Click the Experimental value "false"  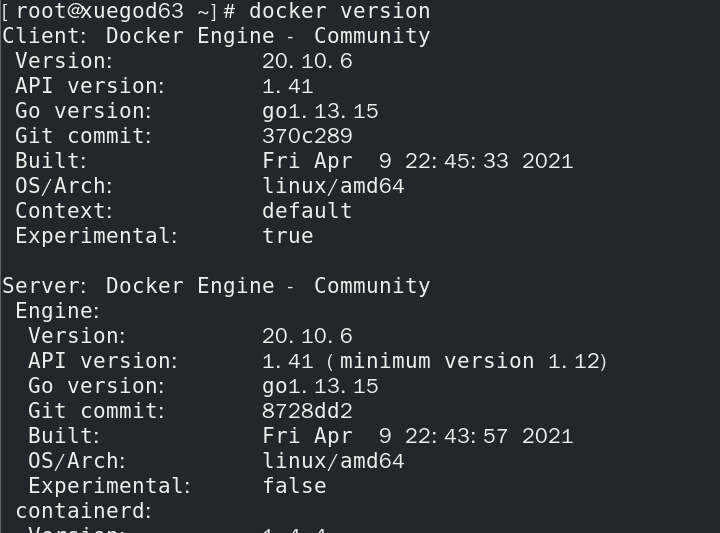(294, 486)
